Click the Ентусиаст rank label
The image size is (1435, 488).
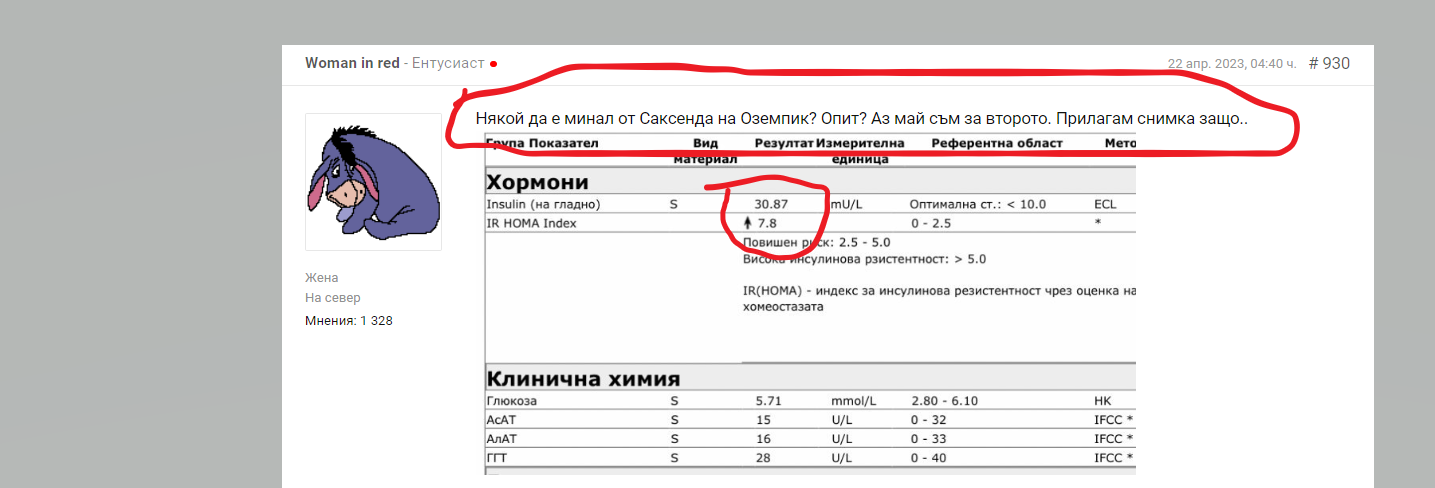[448, 64]
